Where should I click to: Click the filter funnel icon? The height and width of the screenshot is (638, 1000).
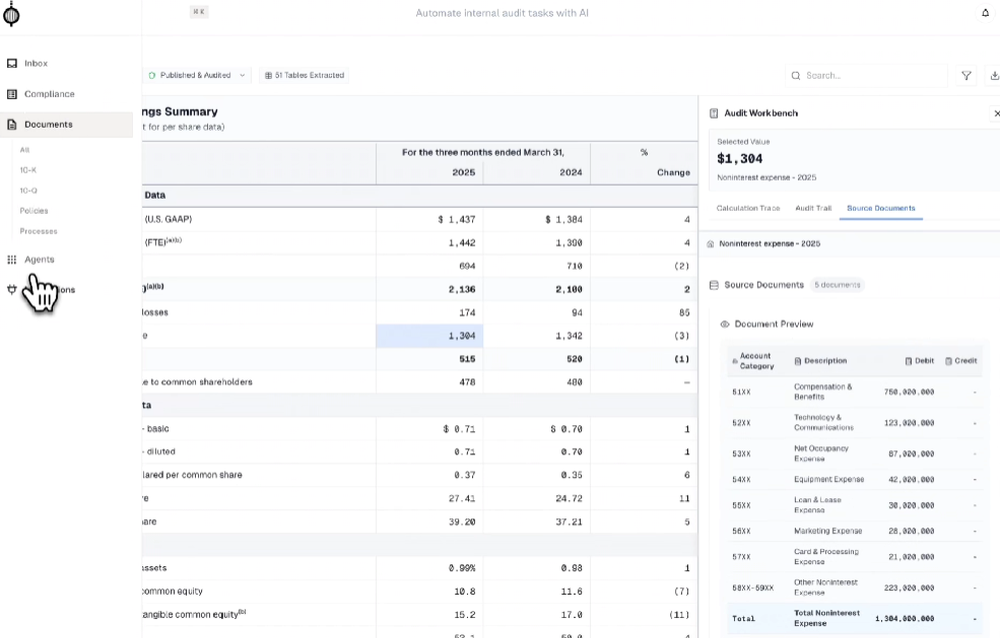coord(966,75)
